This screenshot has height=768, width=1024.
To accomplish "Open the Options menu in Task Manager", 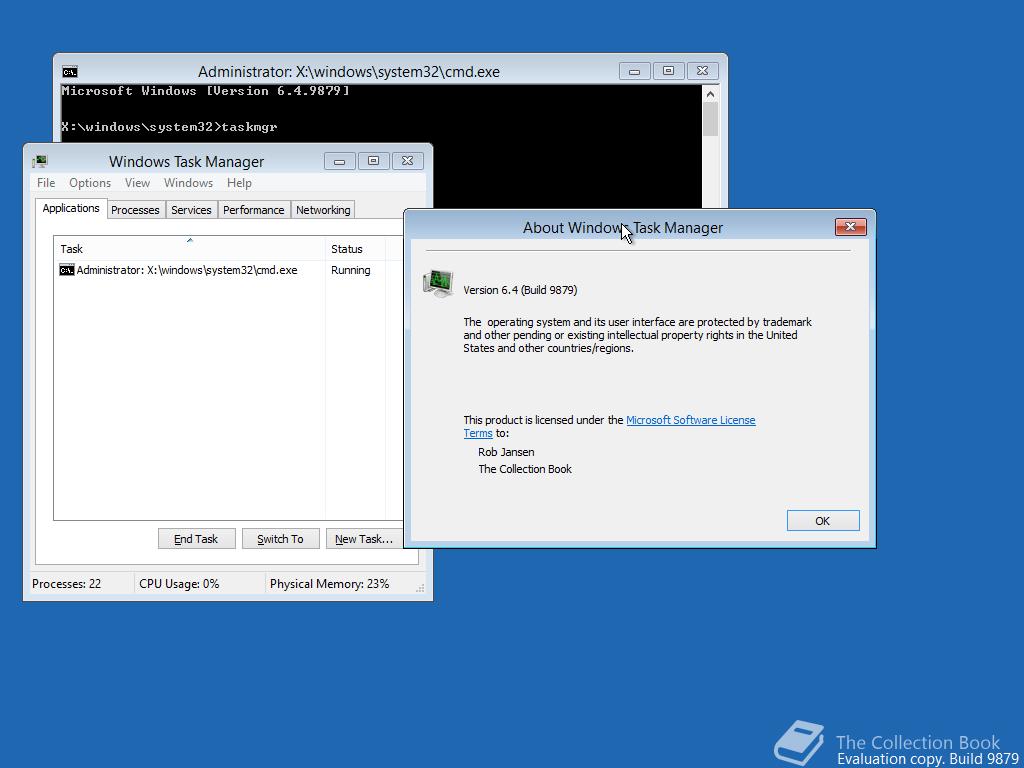I will 90,183.
